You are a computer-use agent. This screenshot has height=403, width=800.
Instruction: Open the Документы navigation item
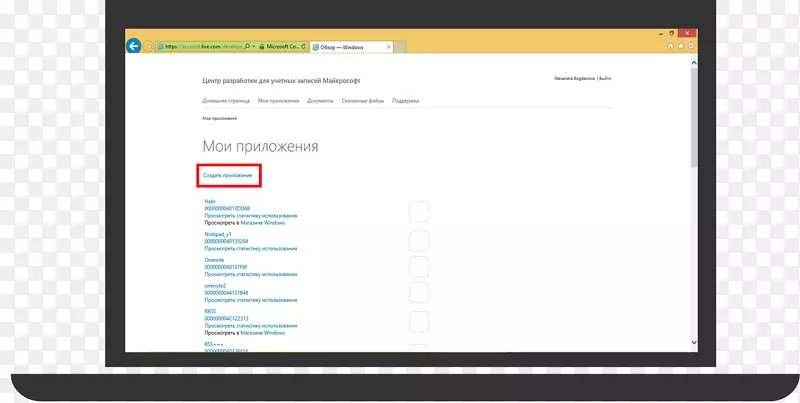[x=320, y=101]
